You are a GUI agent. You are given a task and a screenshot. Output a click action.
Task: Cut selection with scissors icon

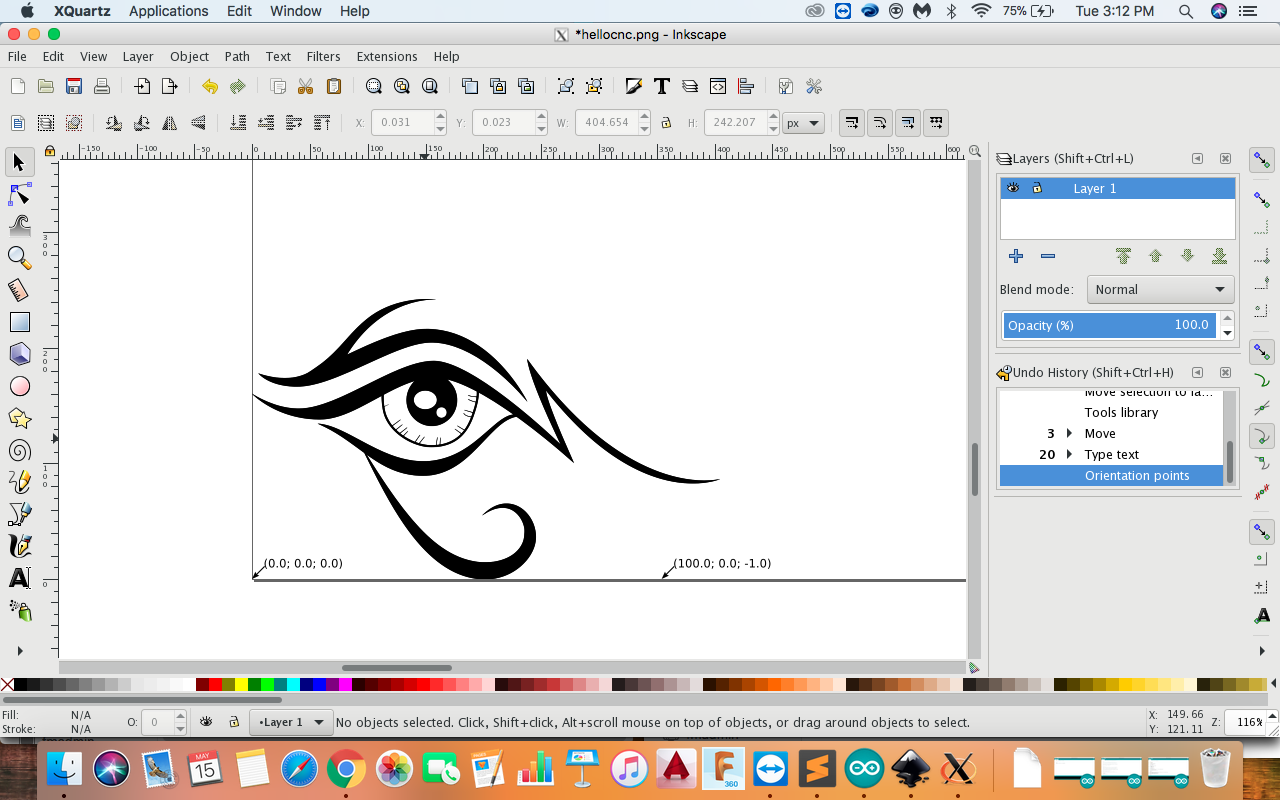pos(306,86)
